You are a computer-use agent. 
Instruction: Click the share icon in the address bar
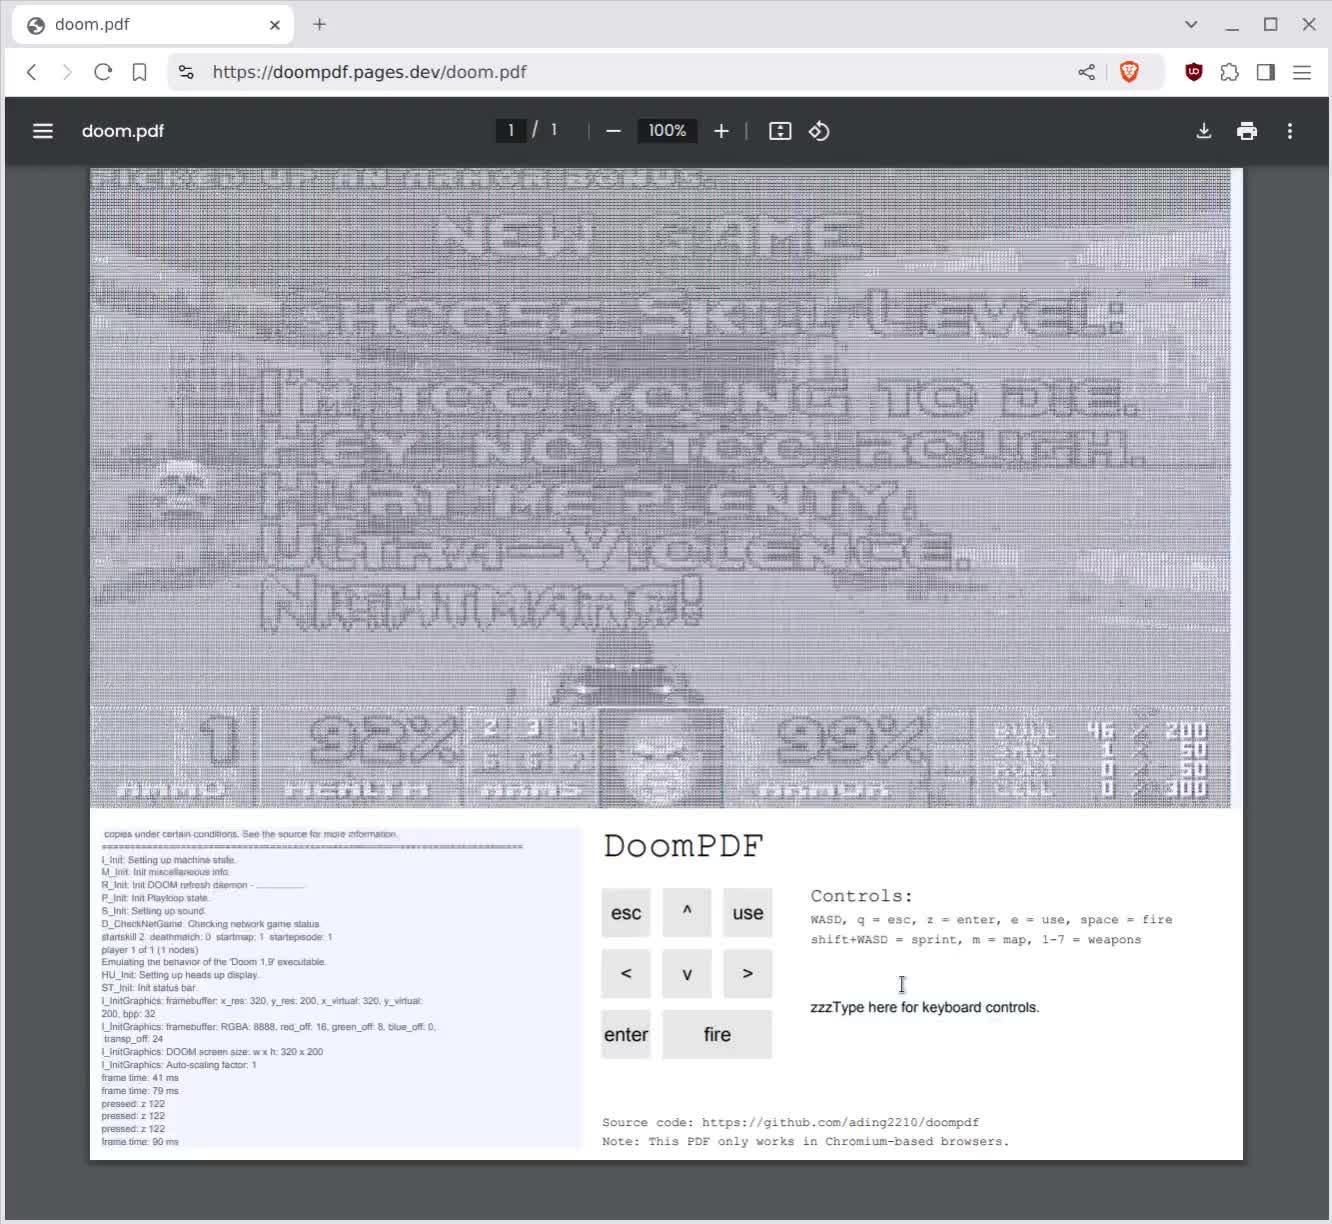click(1086, 71)
